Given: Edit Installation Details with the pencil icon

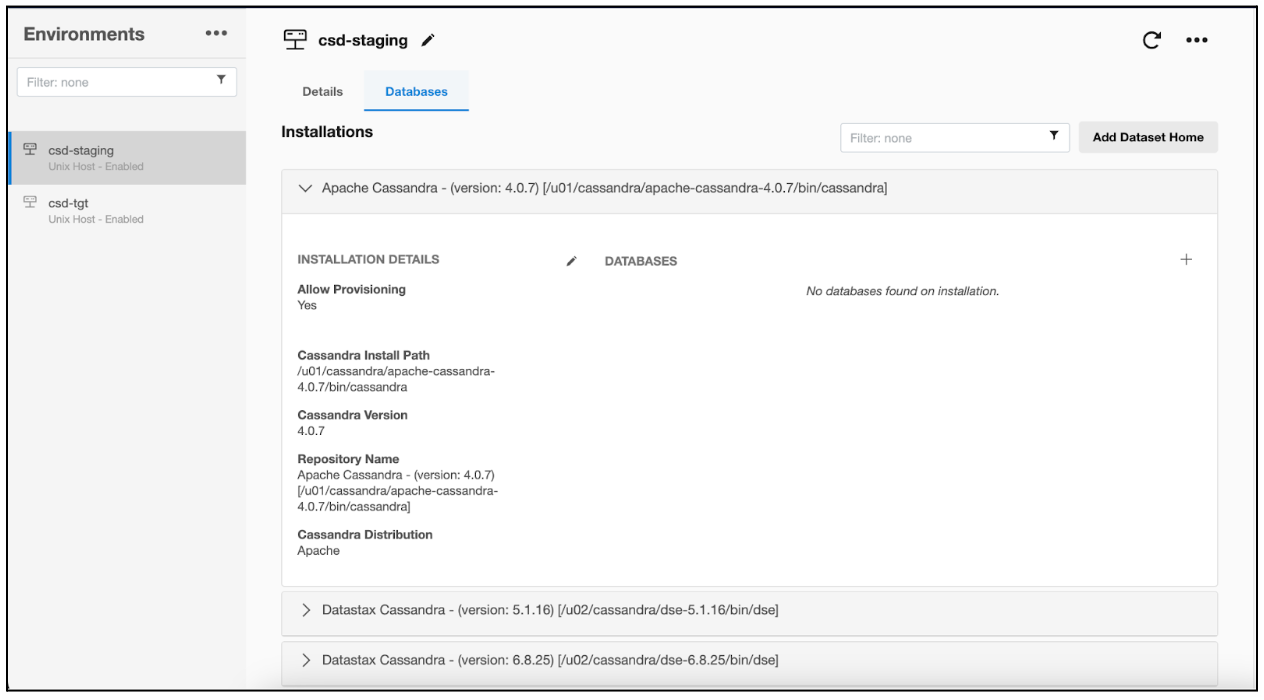Looking at the screenshot, I should point(571,261).
